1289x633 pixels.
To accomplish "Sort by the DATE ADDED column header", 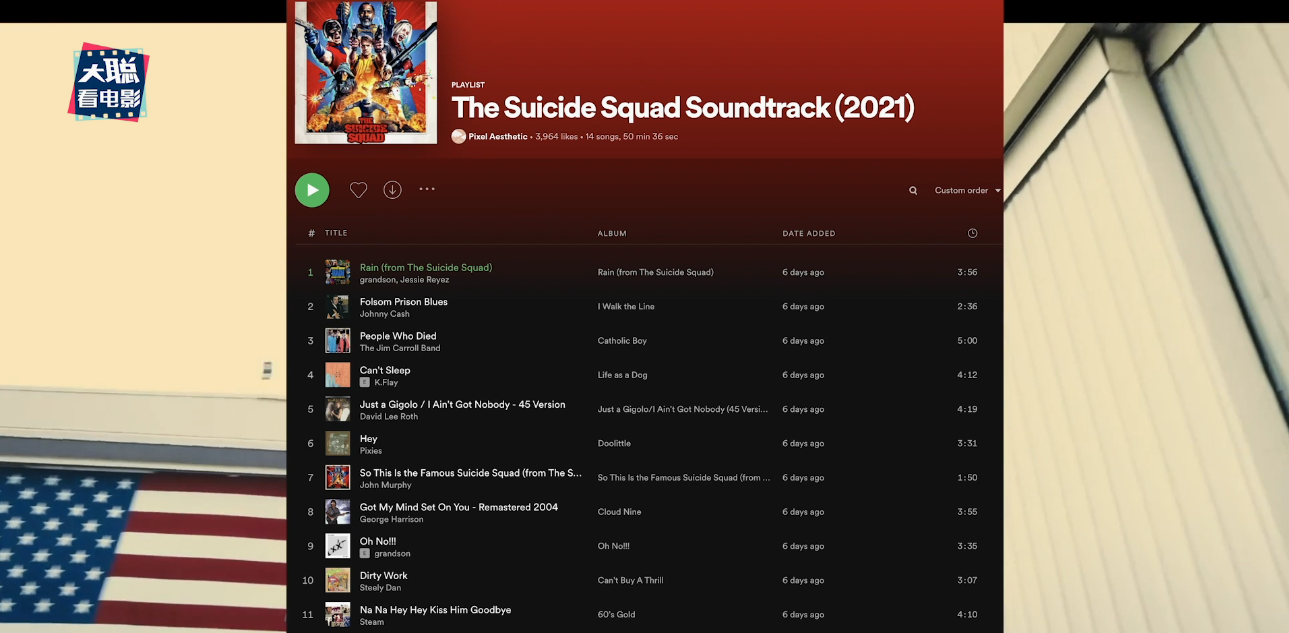I will 809,233.
